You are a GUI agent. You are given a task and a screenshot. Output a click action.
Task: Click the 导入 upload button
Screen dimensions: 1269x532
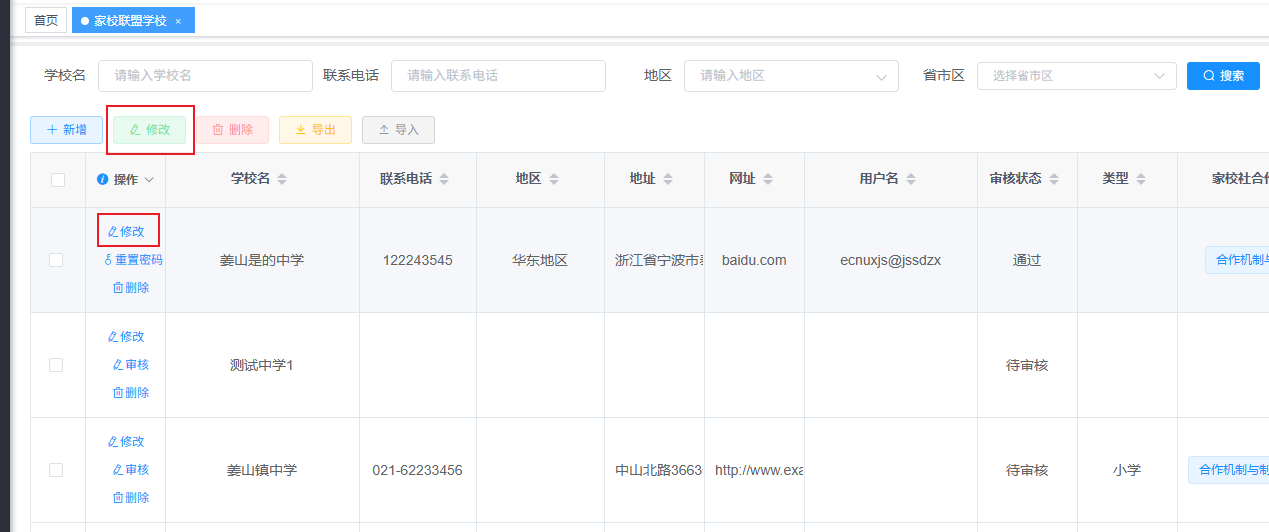pos(398,130)
